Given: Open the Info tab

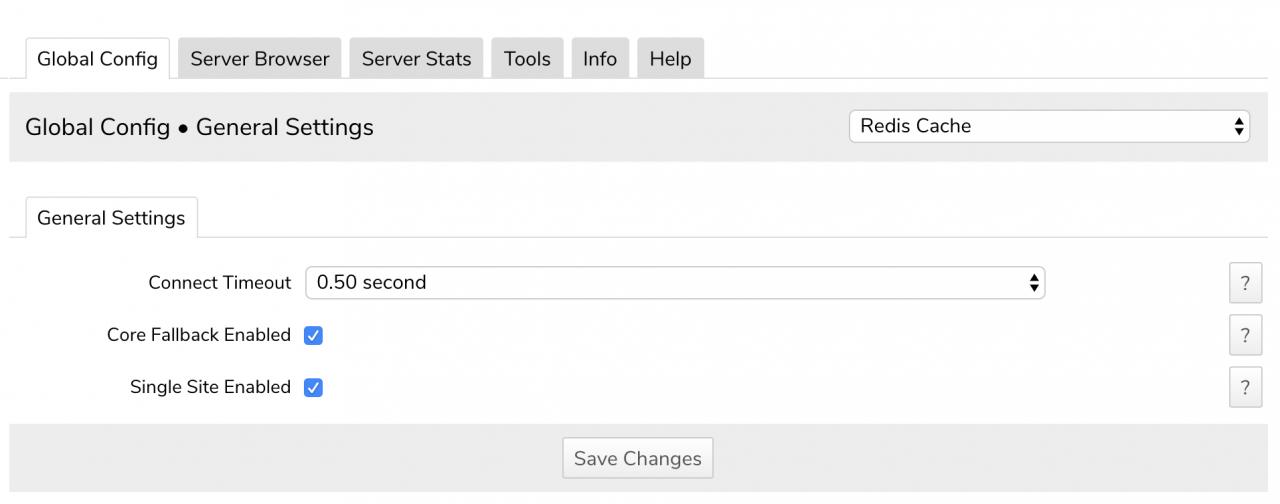Looking at the screenshot, I should pyautogui.click(x=600, y=59).
